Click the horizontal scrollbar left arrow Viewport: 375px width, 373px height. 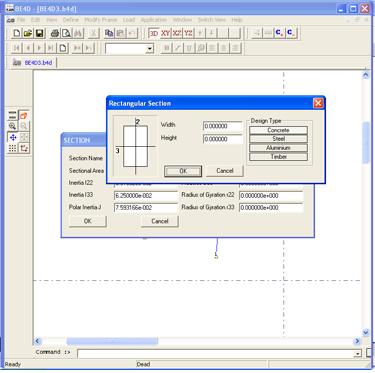pos(37,341)
